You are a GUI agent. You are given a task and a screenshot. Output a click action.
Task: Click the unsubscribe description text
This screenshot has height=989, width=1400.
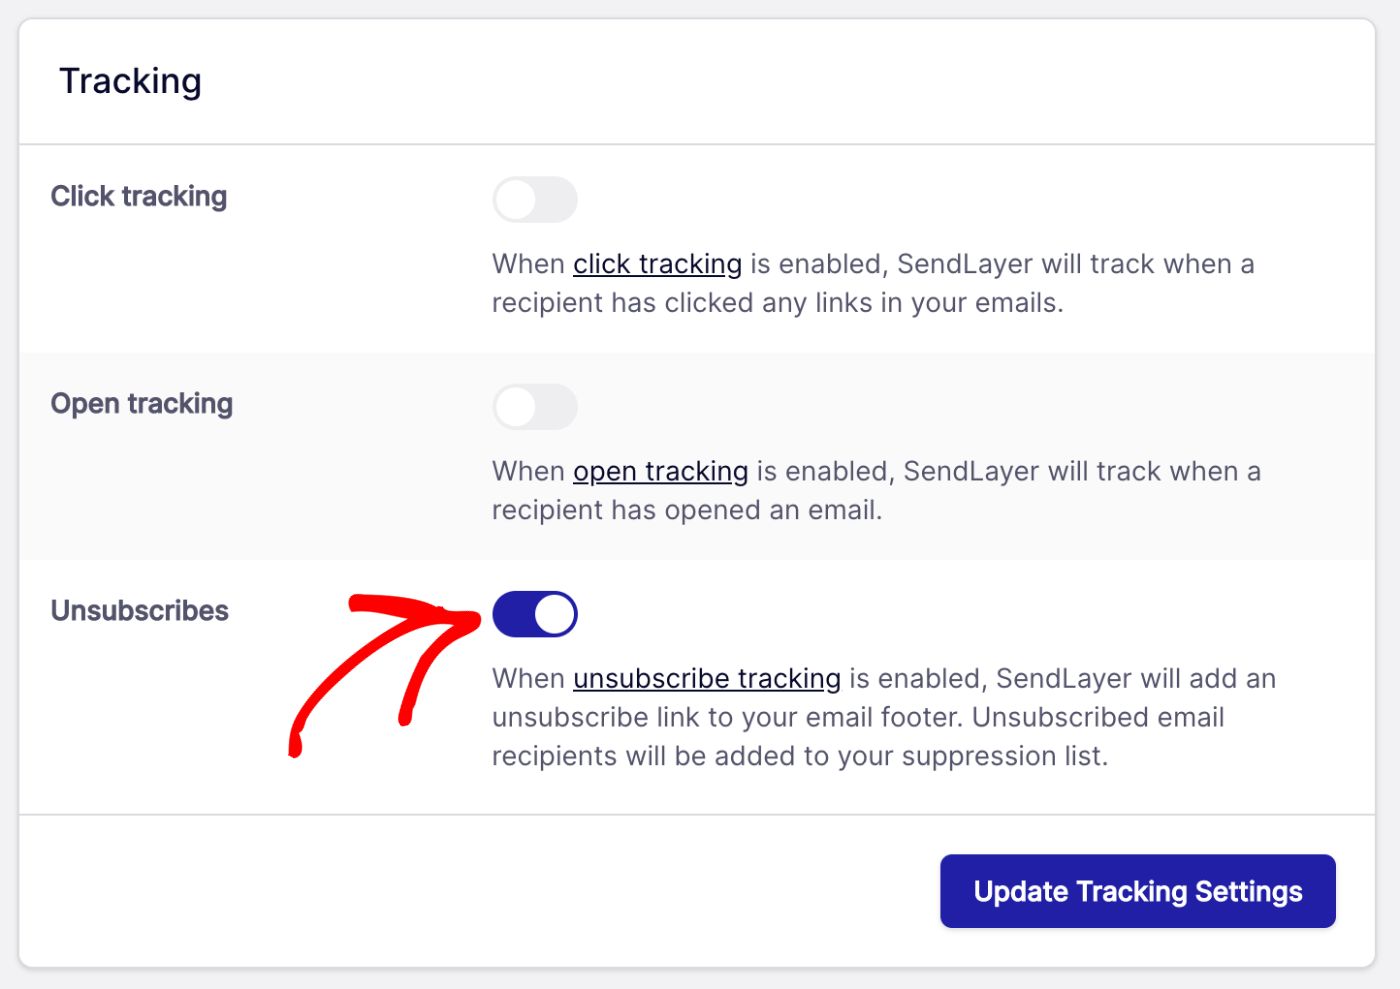pyautogui.click(x=880, y=717)
